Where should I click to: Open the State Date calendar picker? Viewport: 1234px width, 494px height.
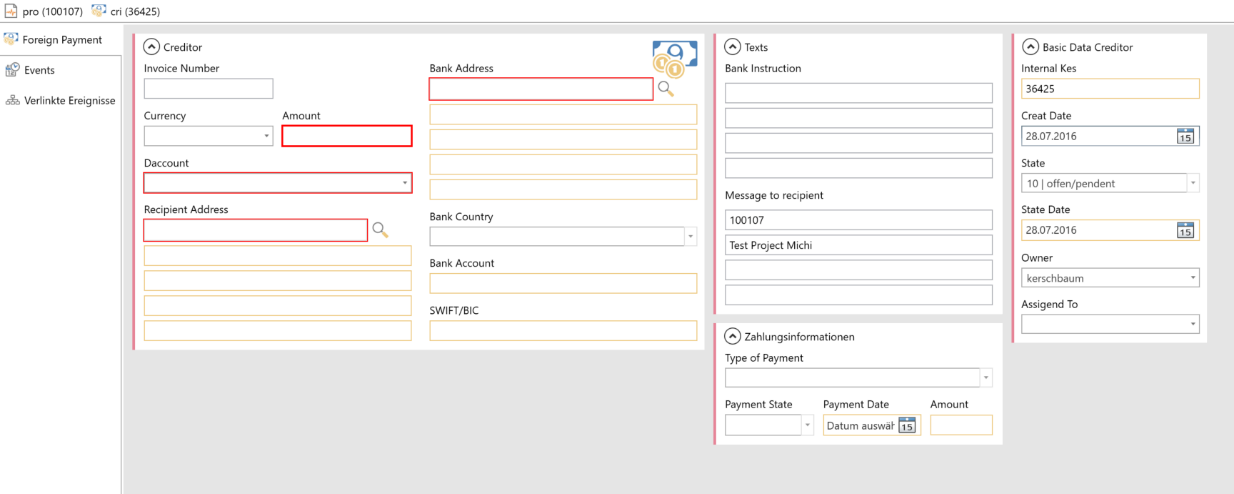pyautogui.click(x=1185, y=230)
